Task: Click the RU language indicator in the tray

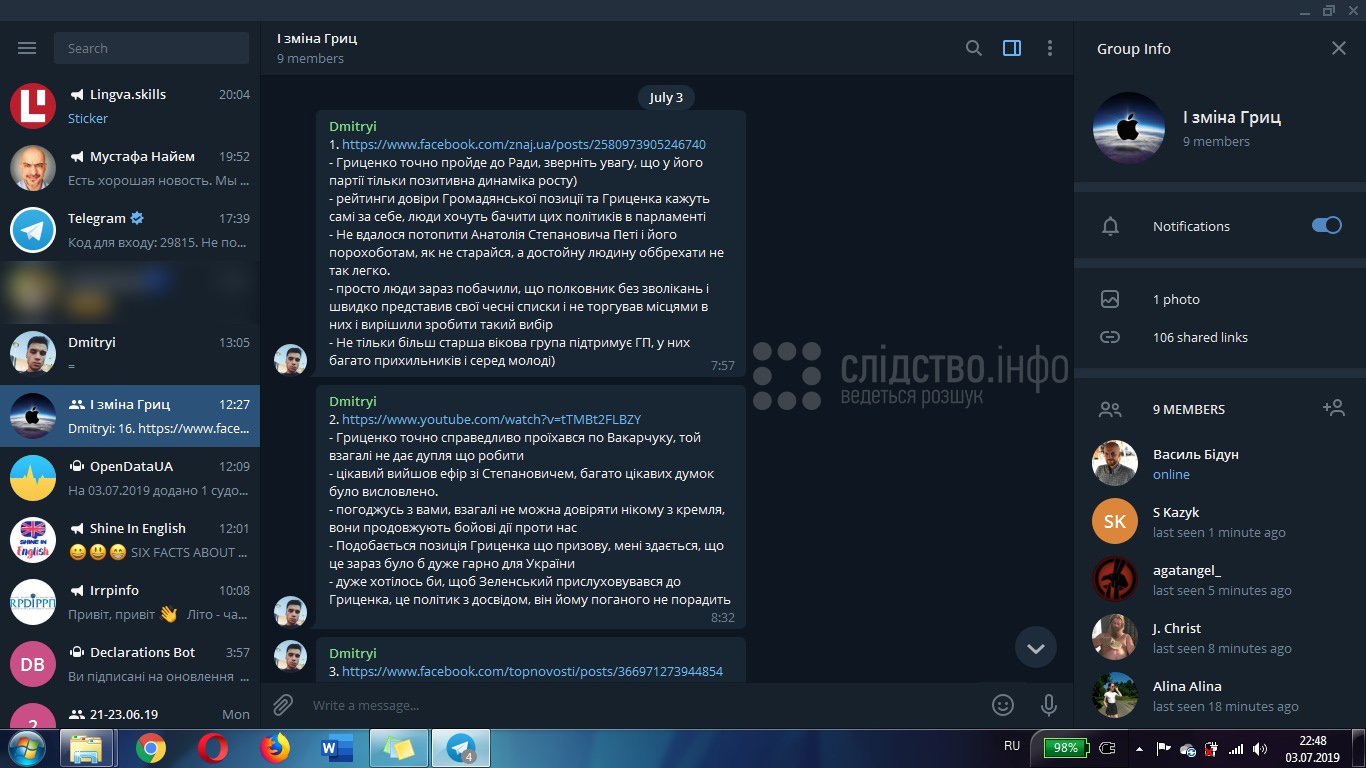Action: click(x=1012, y=746)
